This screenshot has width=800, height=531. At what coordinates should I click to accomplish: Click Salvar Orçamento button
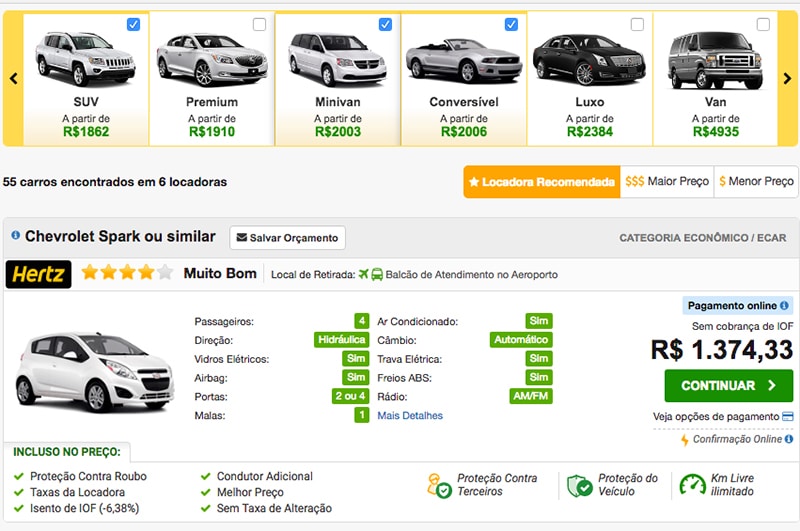click(x=288, y=237)
